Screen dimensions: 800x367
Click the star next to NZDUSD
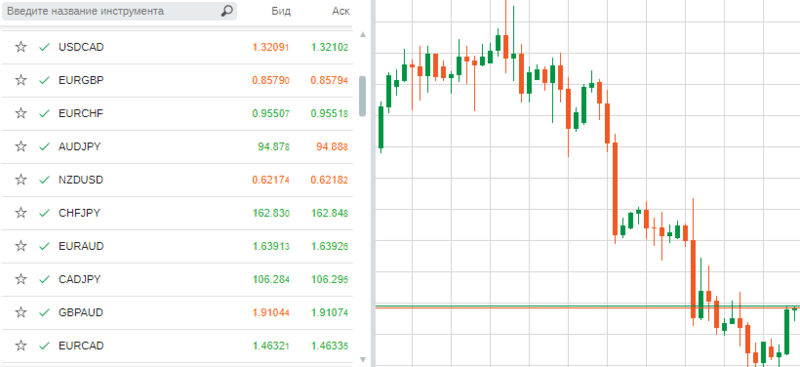[x=20, y=180]
